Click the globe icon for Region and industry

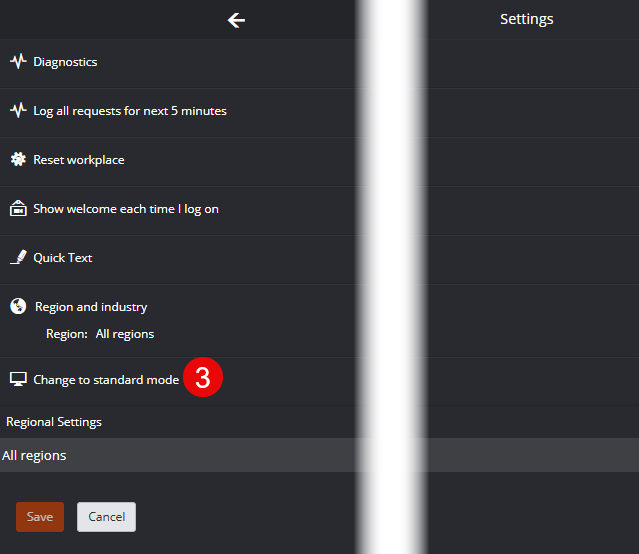pyautogui.click(x=18, y=306)
